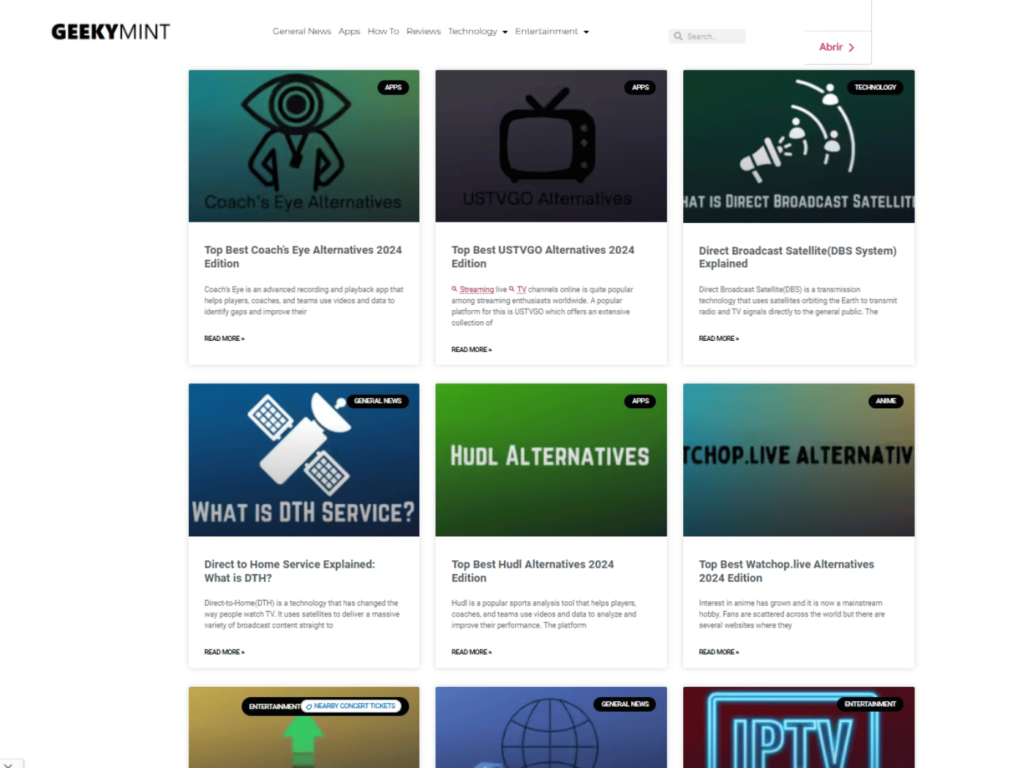Image resolution: width=1024 pixels, height=768 pixels.
Task: Open the Reviews section from the navbar
Action: tap(423, 31)
